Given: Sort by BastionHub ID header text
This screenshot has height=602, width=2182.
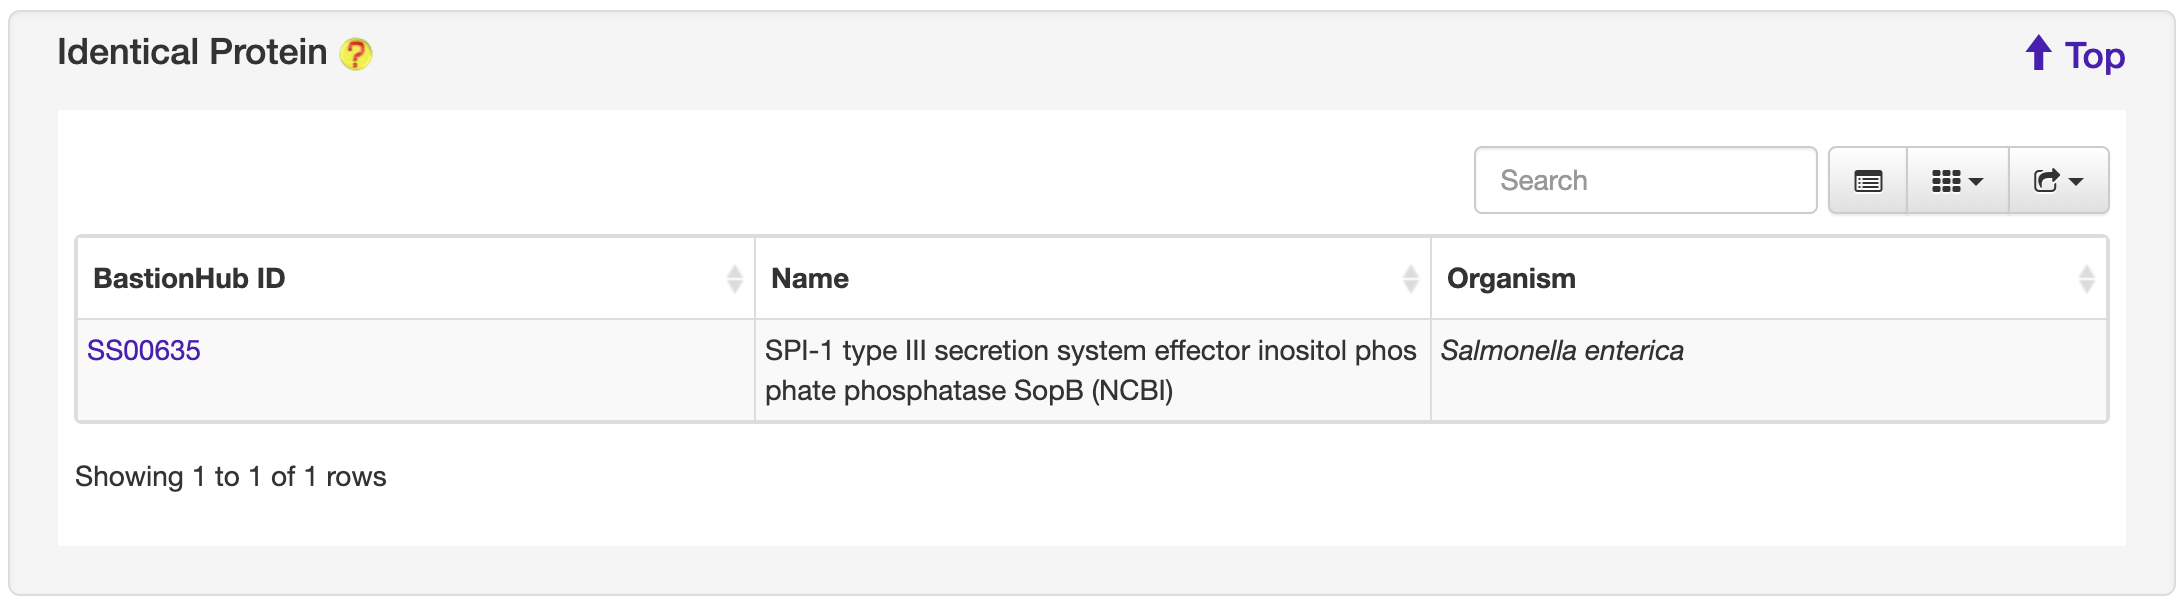Looking at the screenshot, I should [x=189, y=279].
